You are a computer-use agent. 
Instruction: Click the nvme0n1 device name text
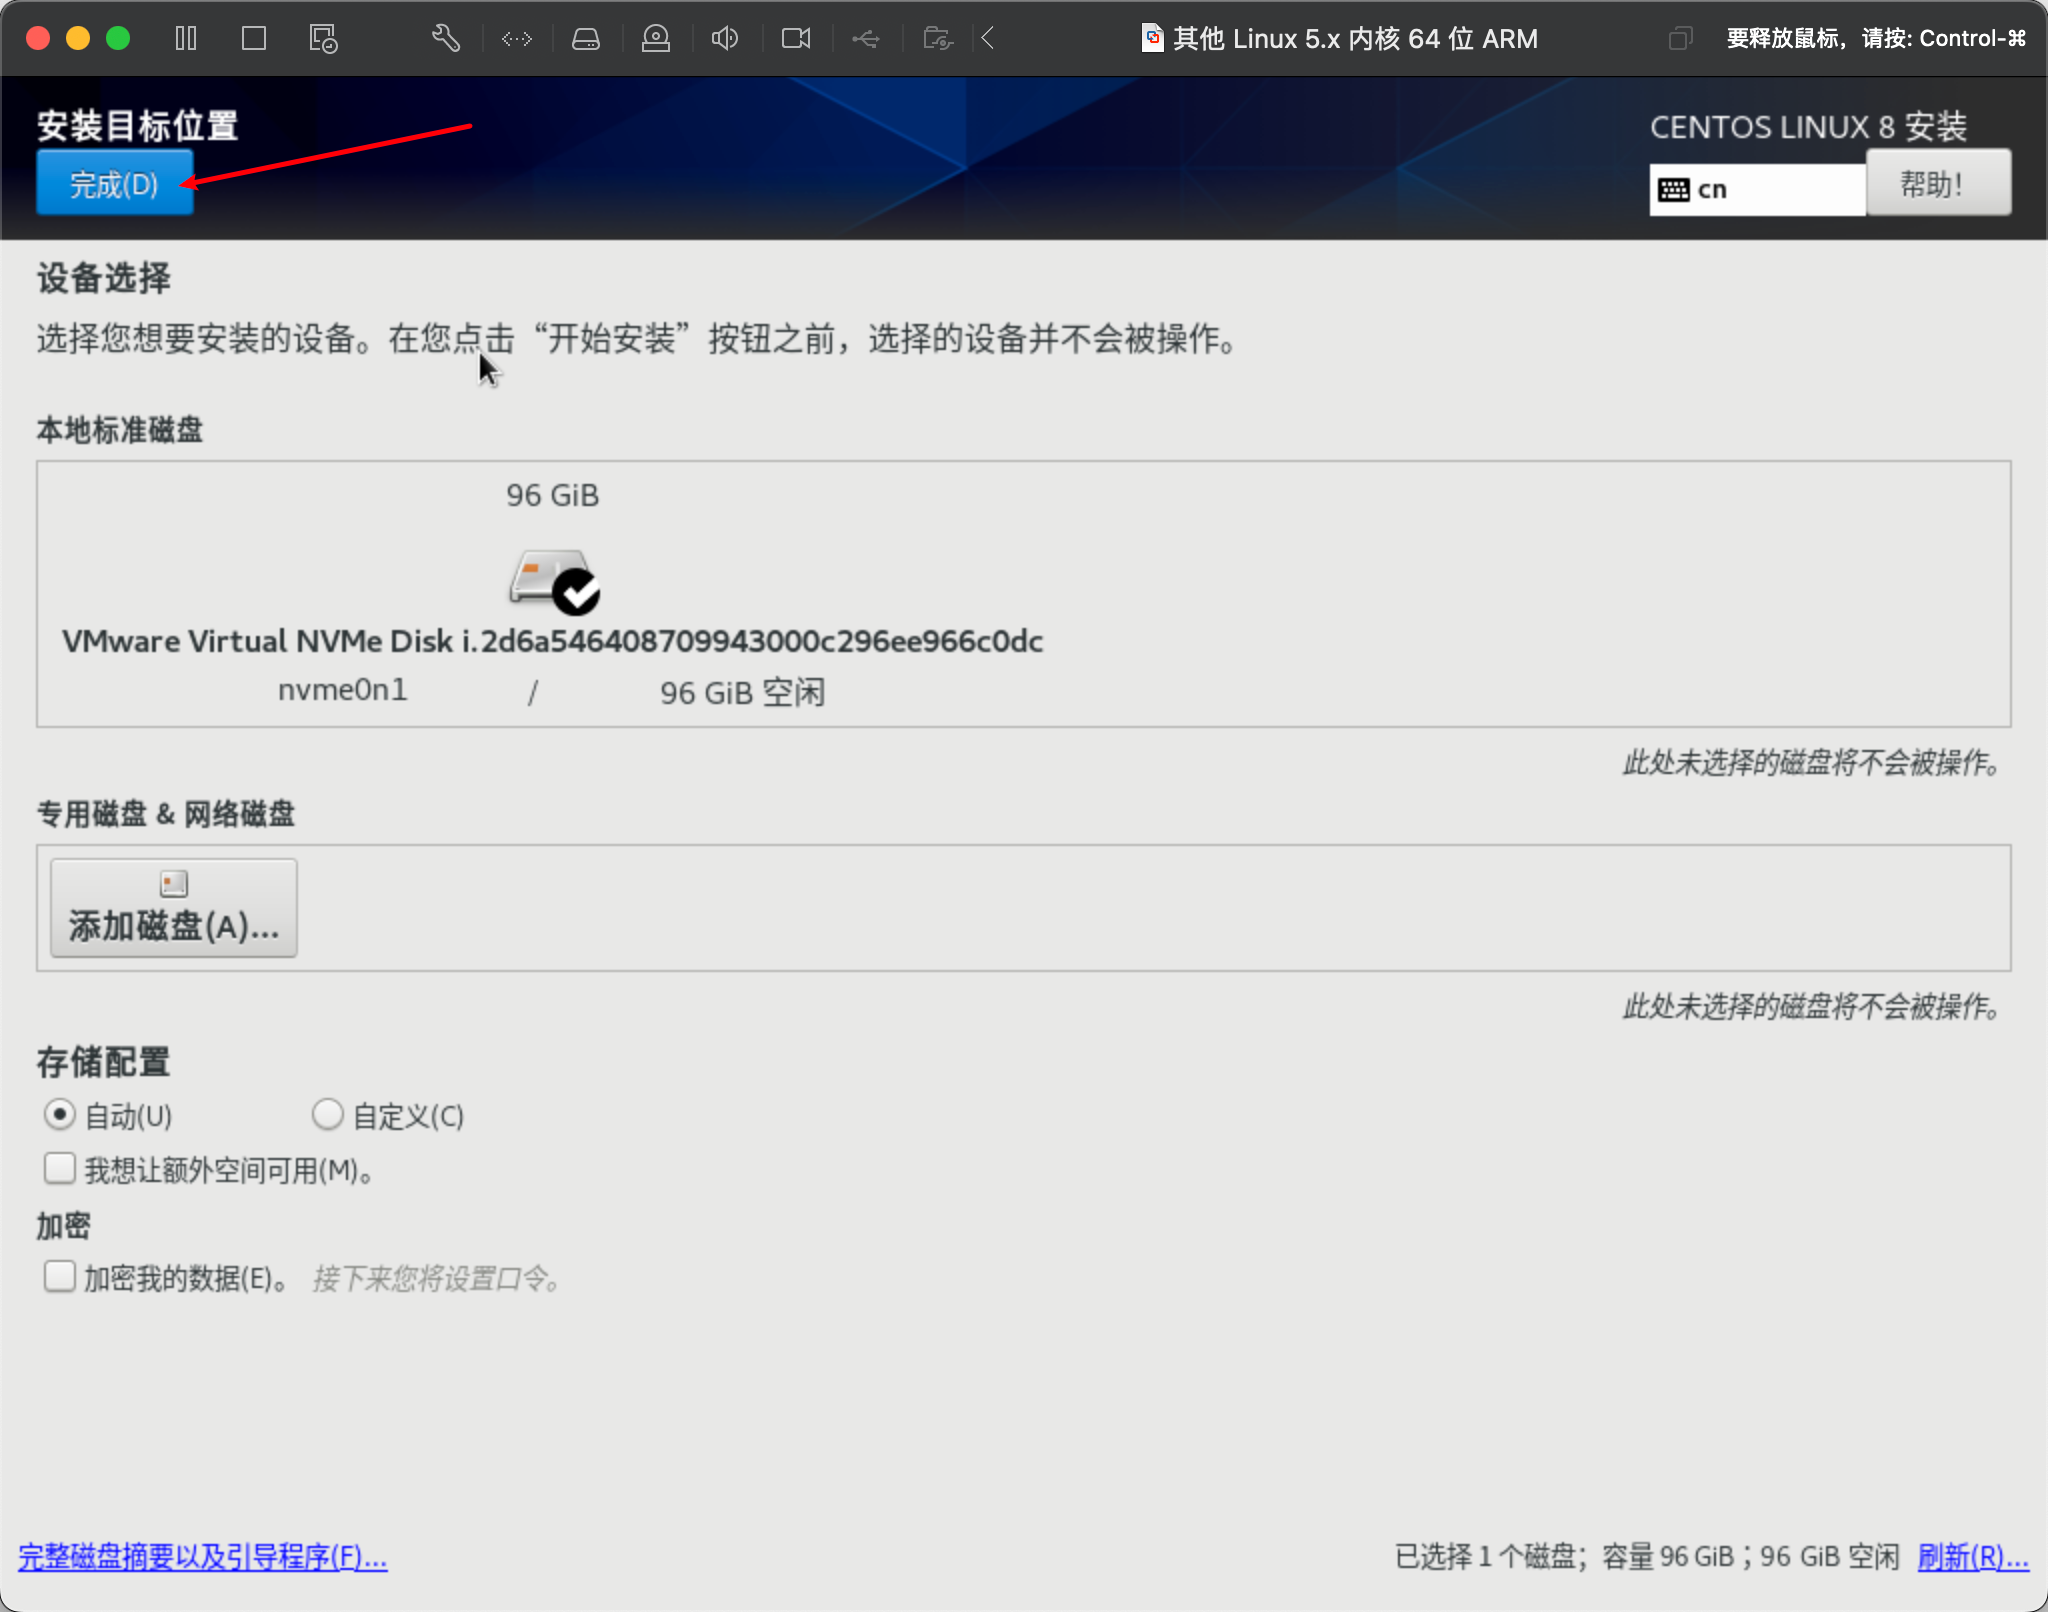pyautogui.click(x=343, y=690)
